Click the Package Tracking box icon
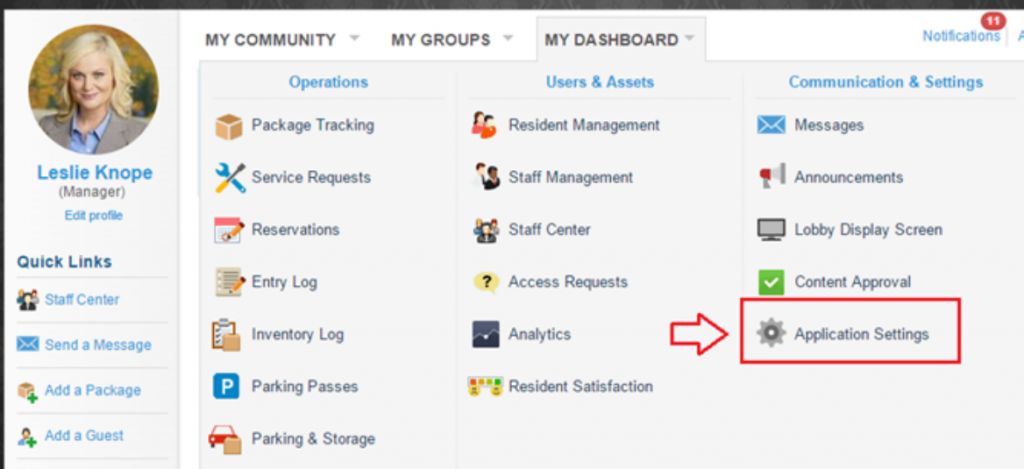1024x469 pixels. [x=229, y=127]
